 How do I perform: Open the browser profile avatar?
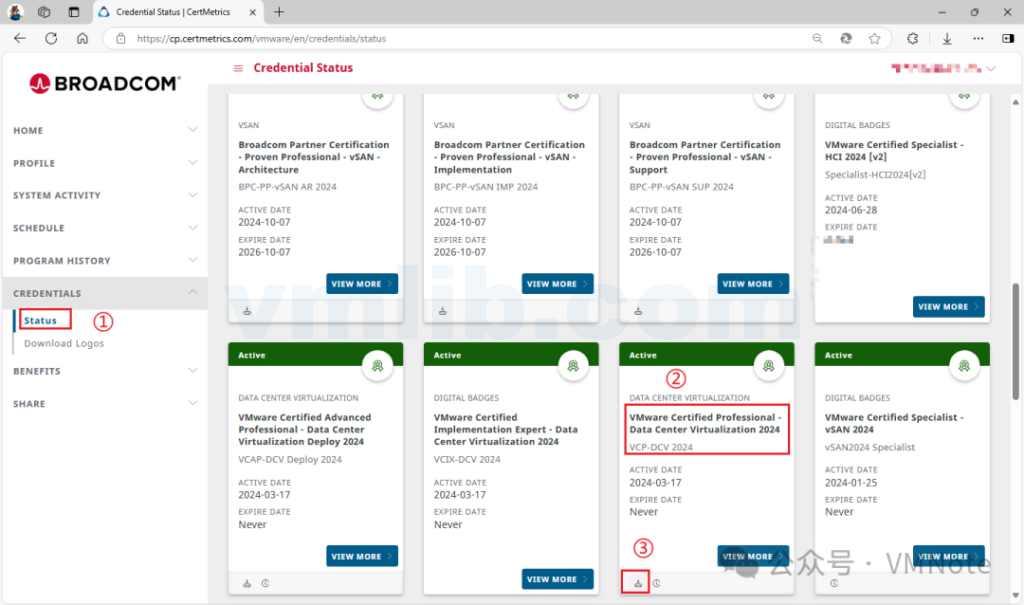pos(16,12)
